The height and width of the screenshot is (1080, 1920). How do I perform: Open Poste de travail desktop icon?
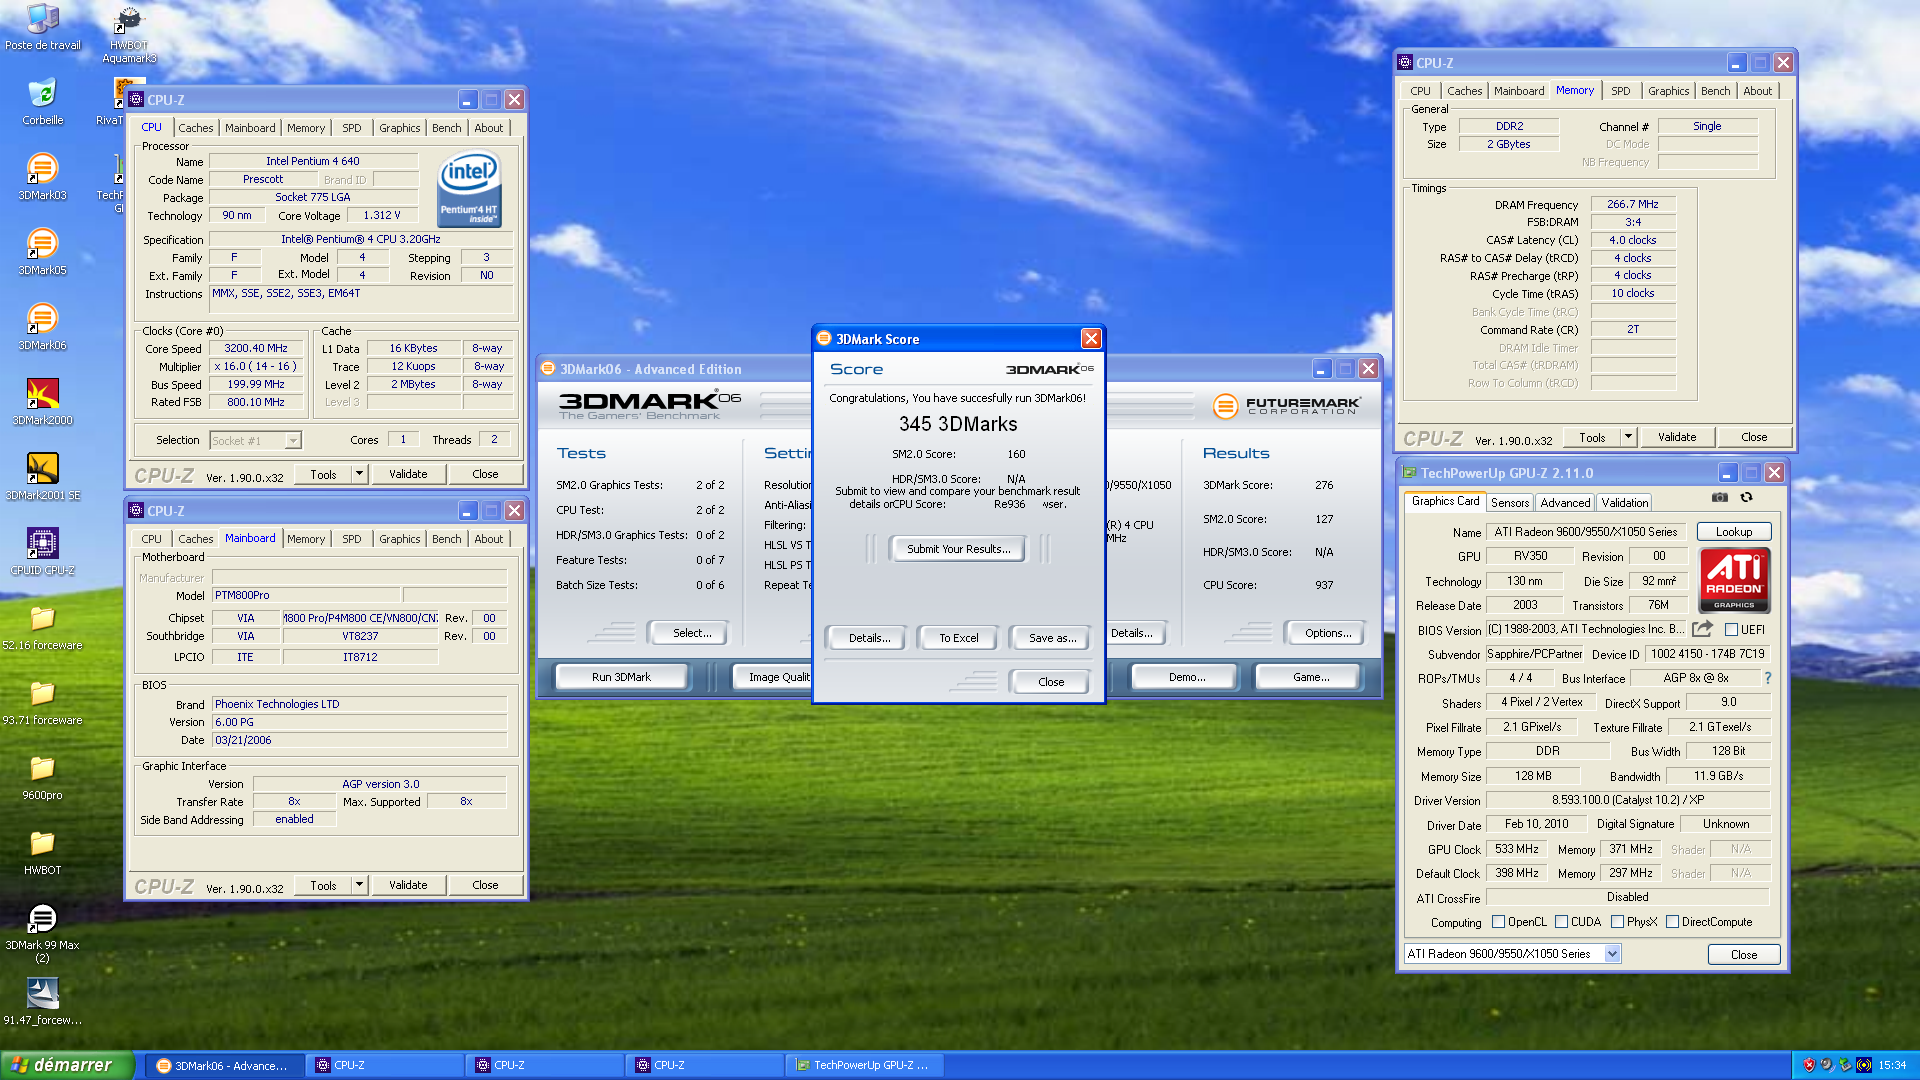(42, 27)
